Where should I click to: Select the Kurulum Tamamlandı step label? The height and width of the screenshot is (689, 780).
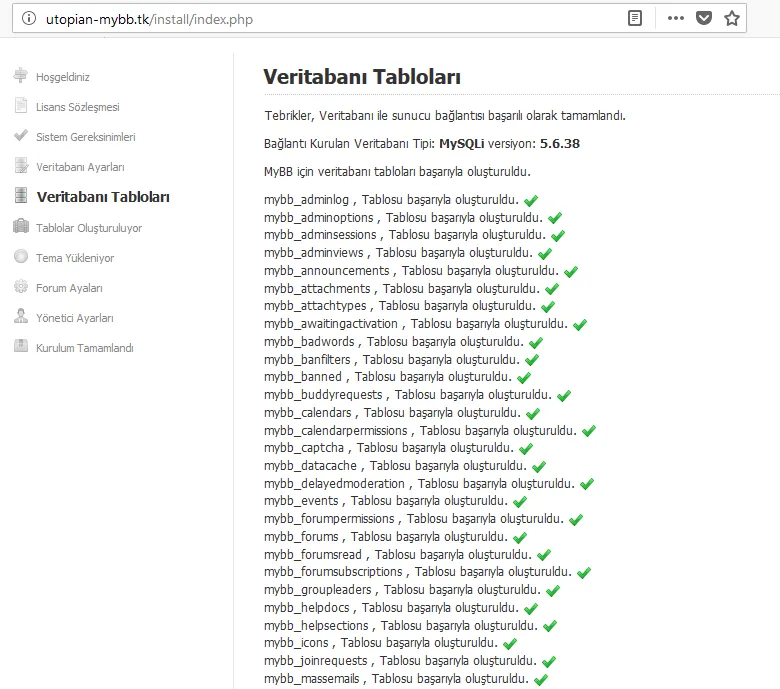pos(85,348)
